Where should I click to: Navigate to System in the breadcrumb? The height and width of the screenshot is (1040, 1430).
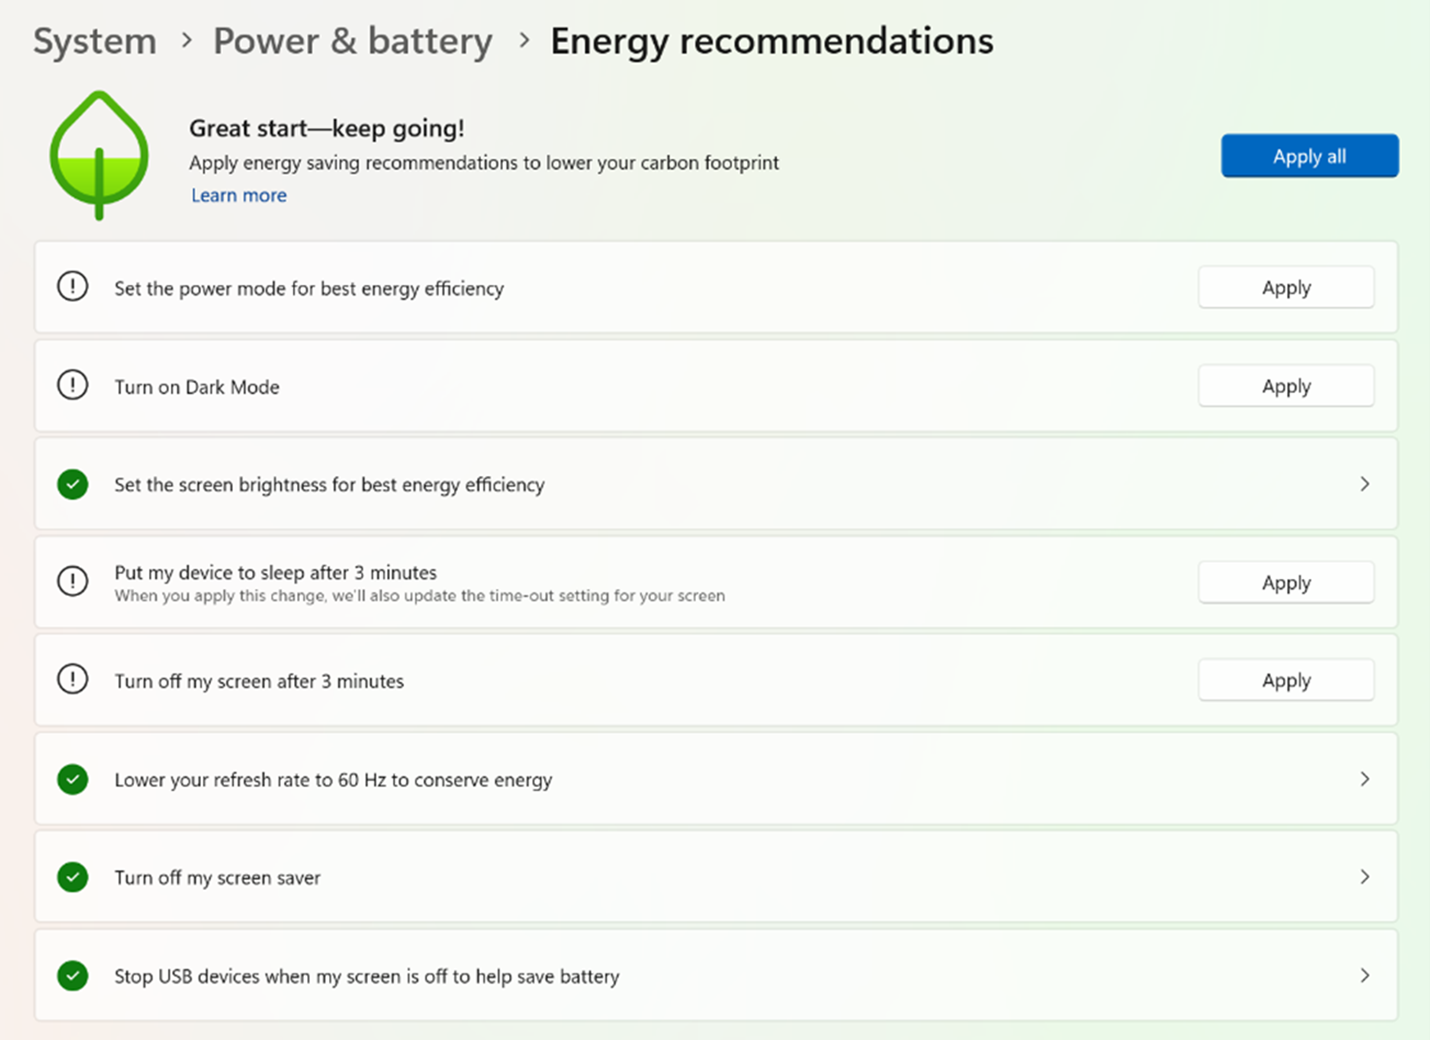(x=94, y=41)
